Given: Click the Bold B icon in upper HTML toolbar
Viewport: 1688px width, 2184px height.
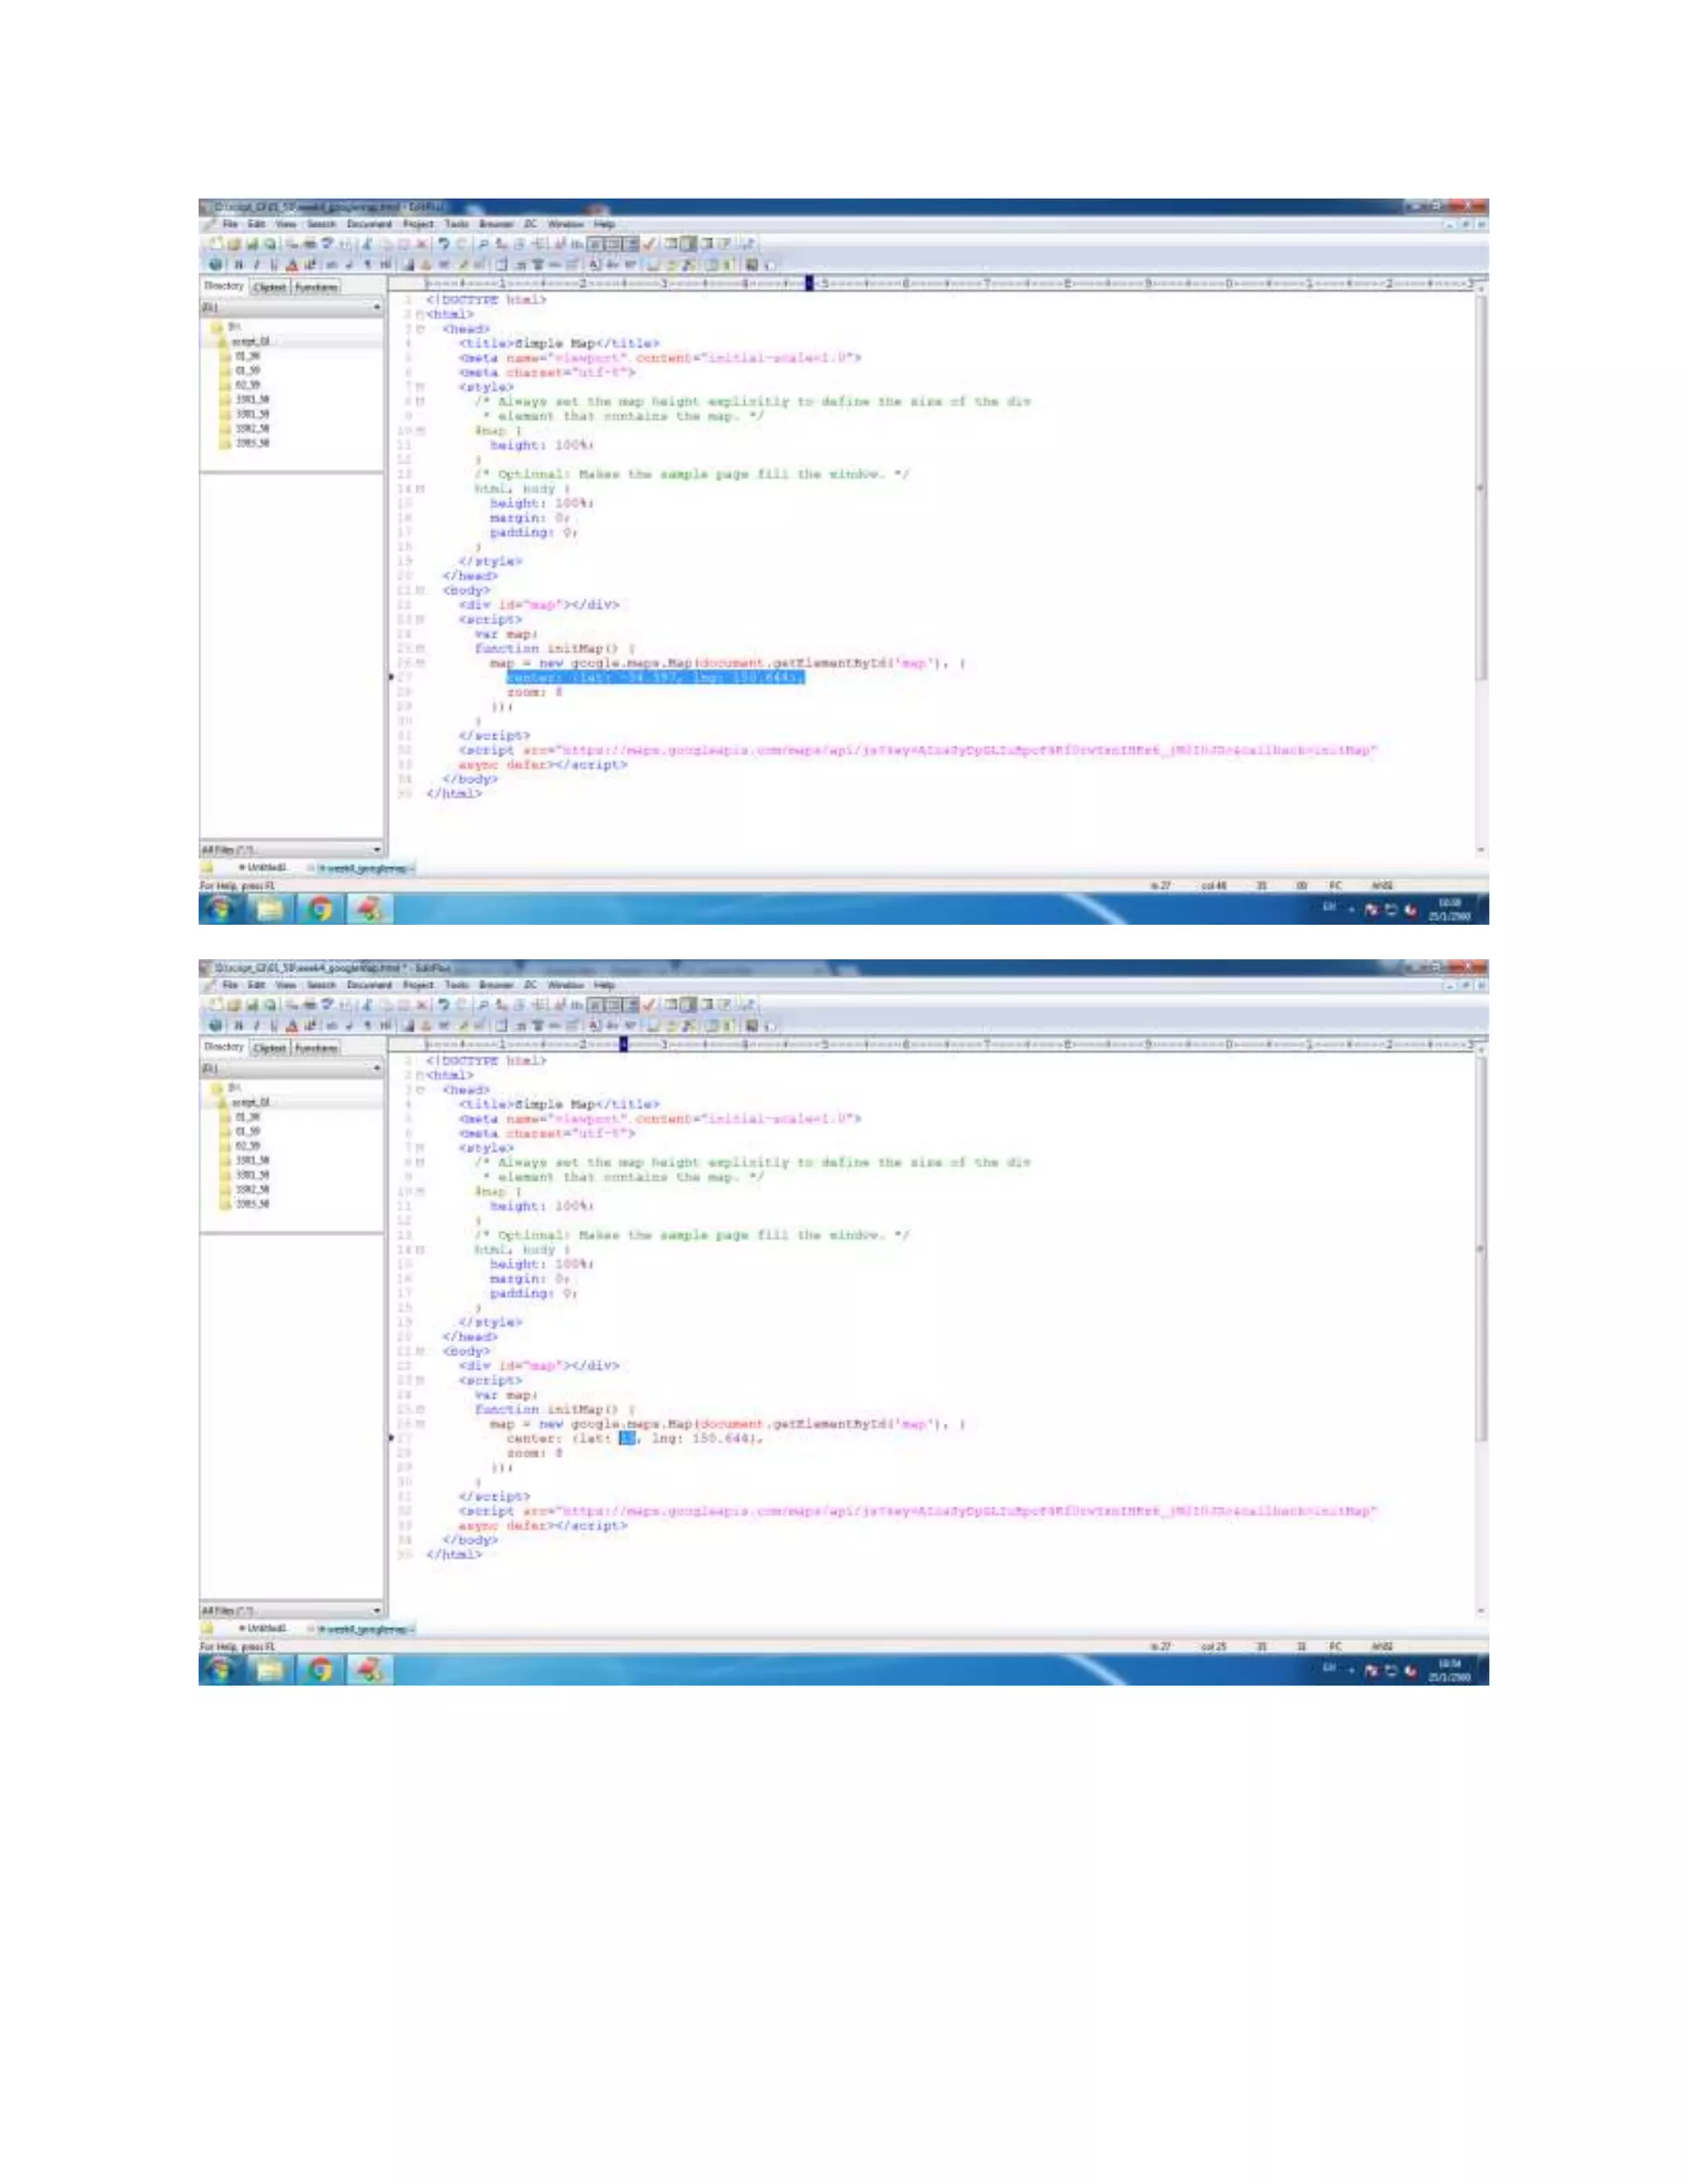Looking at the screenshot, I should point(238,265).
